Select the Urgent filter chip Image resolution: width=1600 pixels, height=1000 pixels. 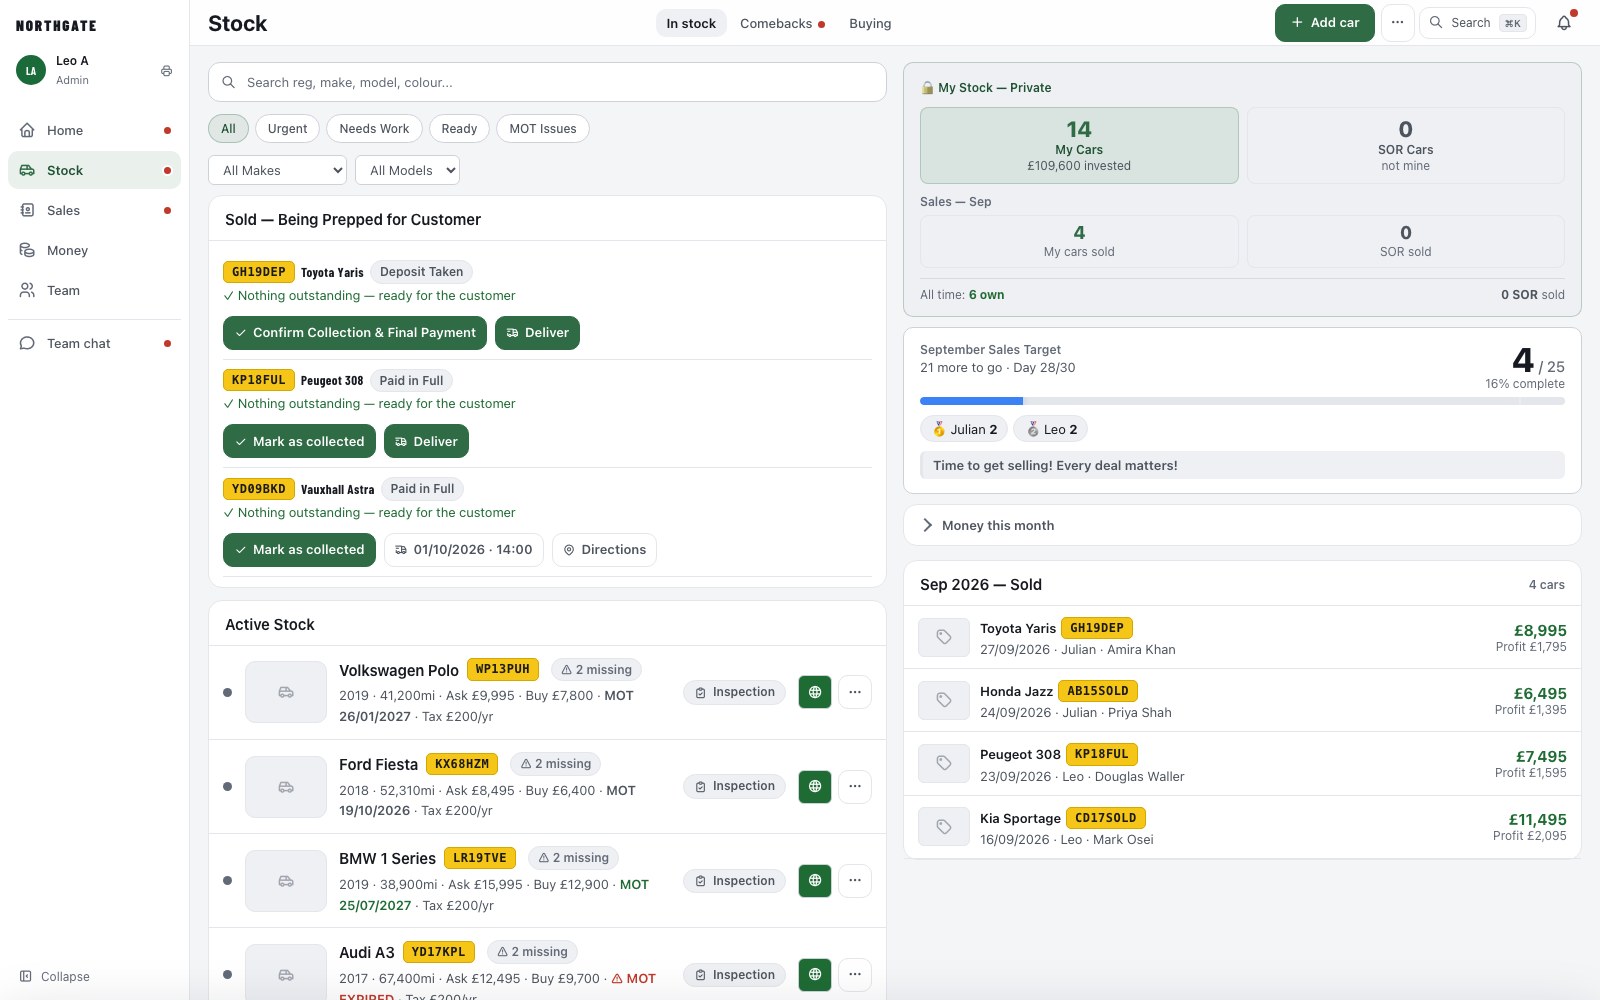click(288, 129)
